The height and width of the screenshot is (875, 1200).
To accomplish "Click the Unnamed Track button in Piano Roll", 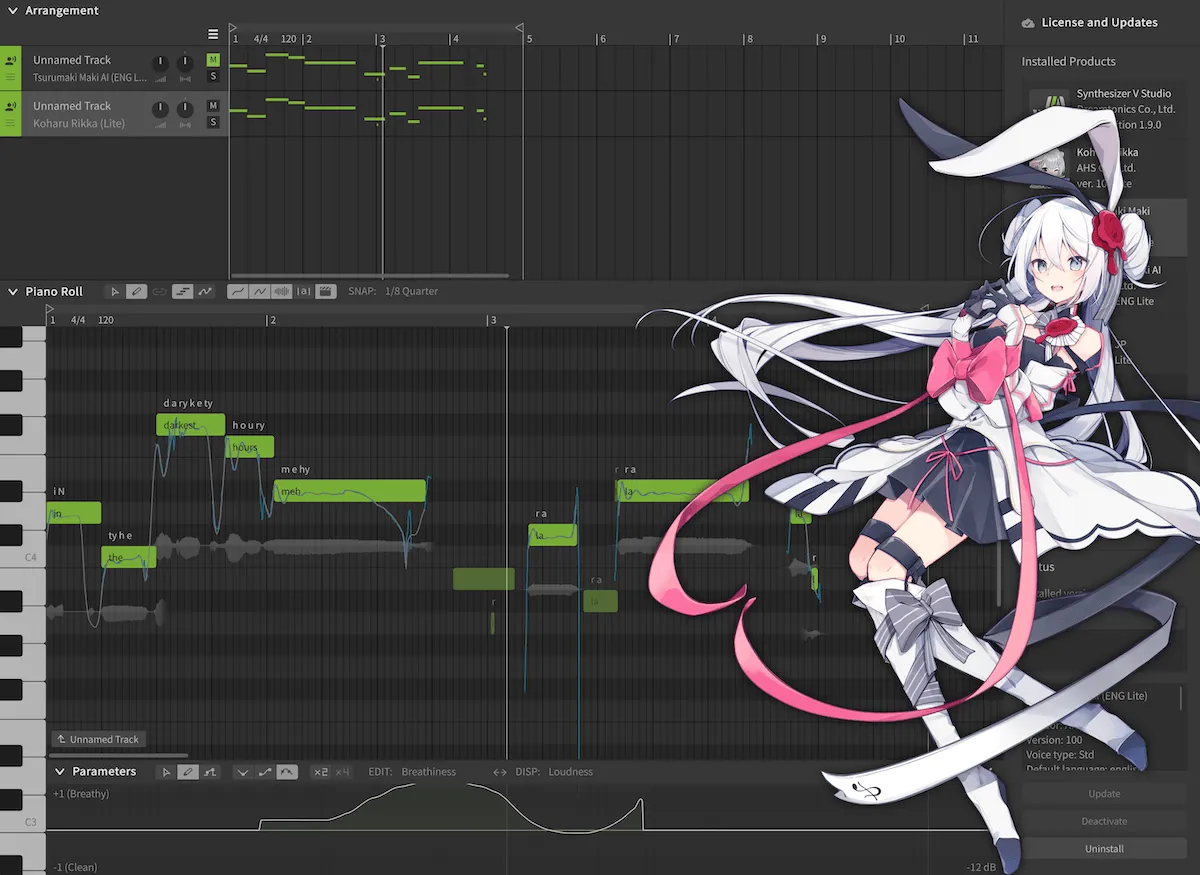I will tap(99, 739).
